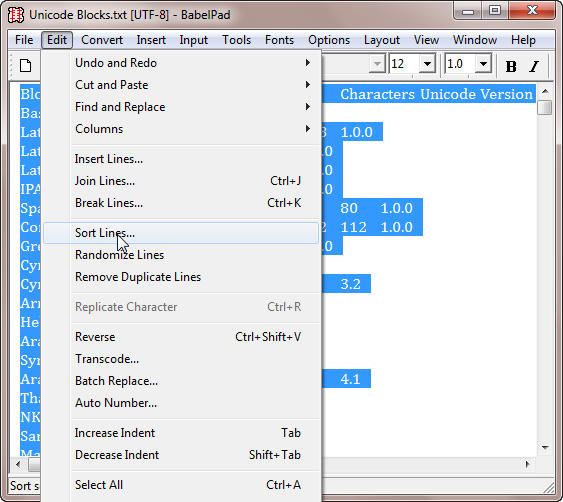Click the horizontal scrollbar left arrow
563x502 pixels.
point(18,465)
